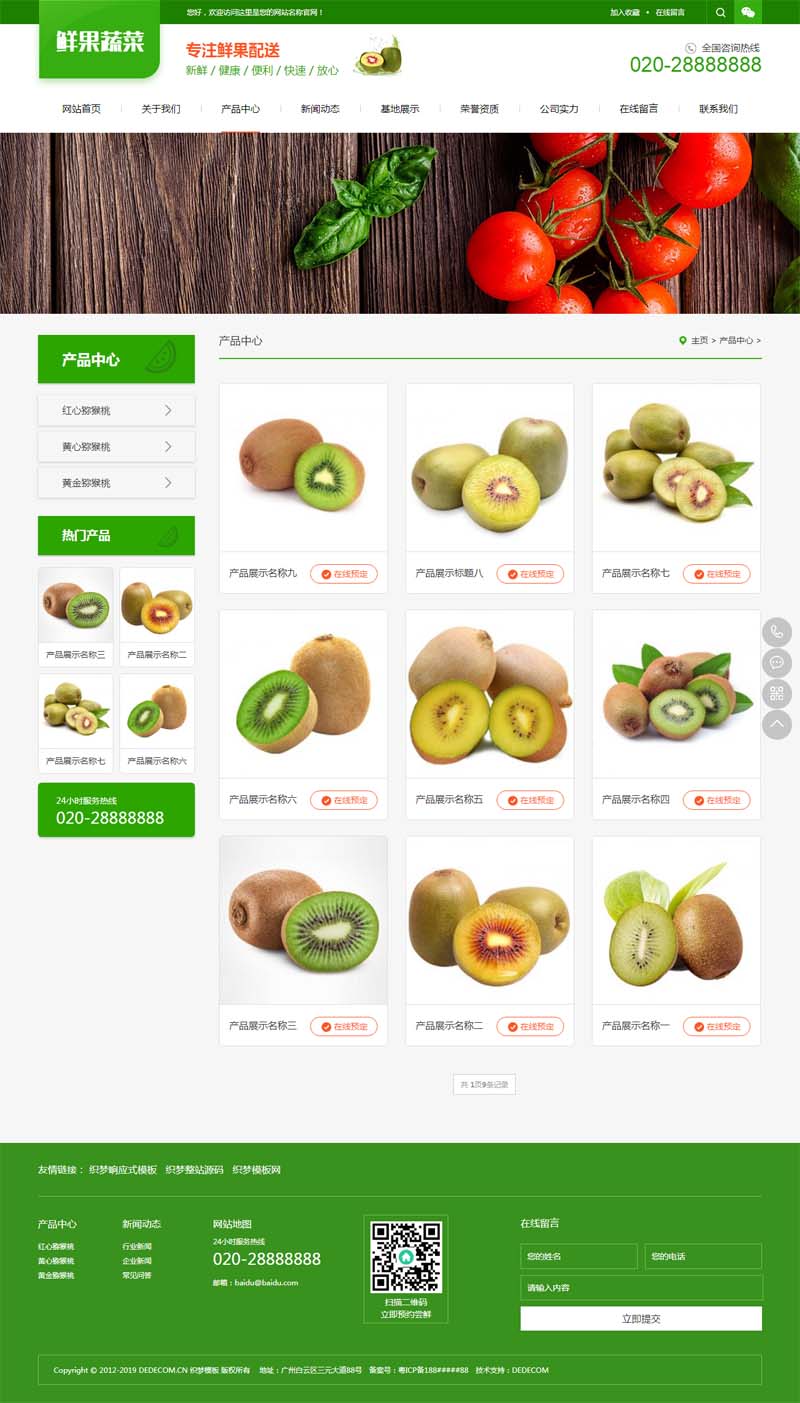
Task: Click the 您的姓名 input field
Action: 579,1256
